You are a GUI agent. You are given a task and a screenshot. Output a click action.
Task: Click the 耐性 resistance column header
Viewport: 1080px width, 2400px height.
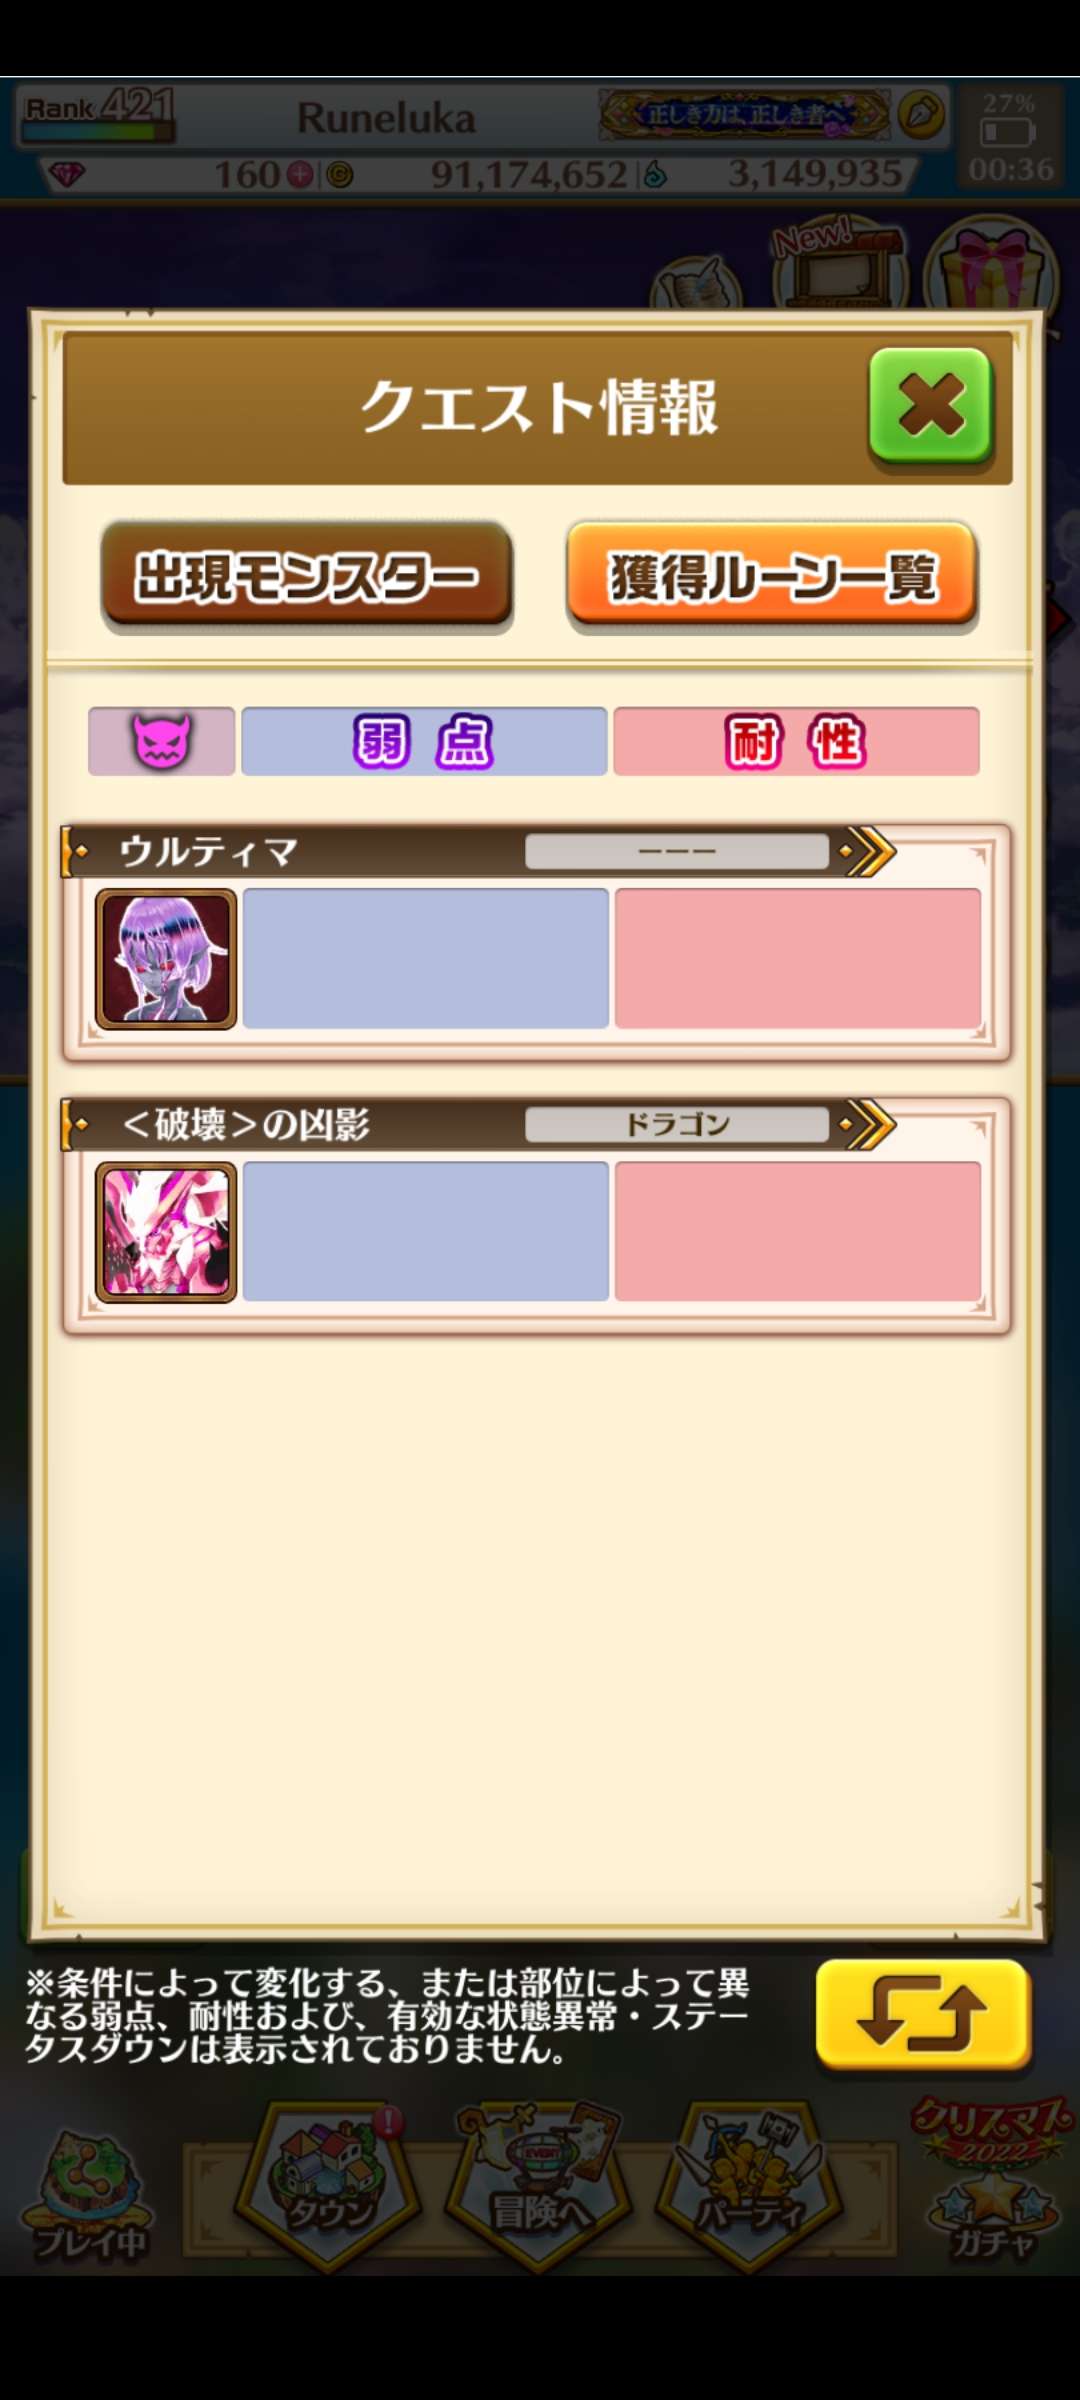[796, 741]
